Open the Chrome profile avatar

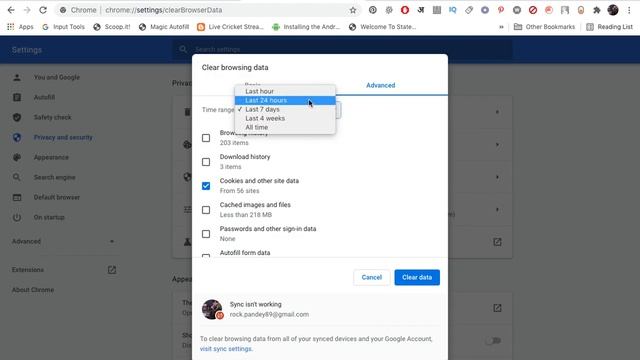pyautogui.click(x=613, y=10)
